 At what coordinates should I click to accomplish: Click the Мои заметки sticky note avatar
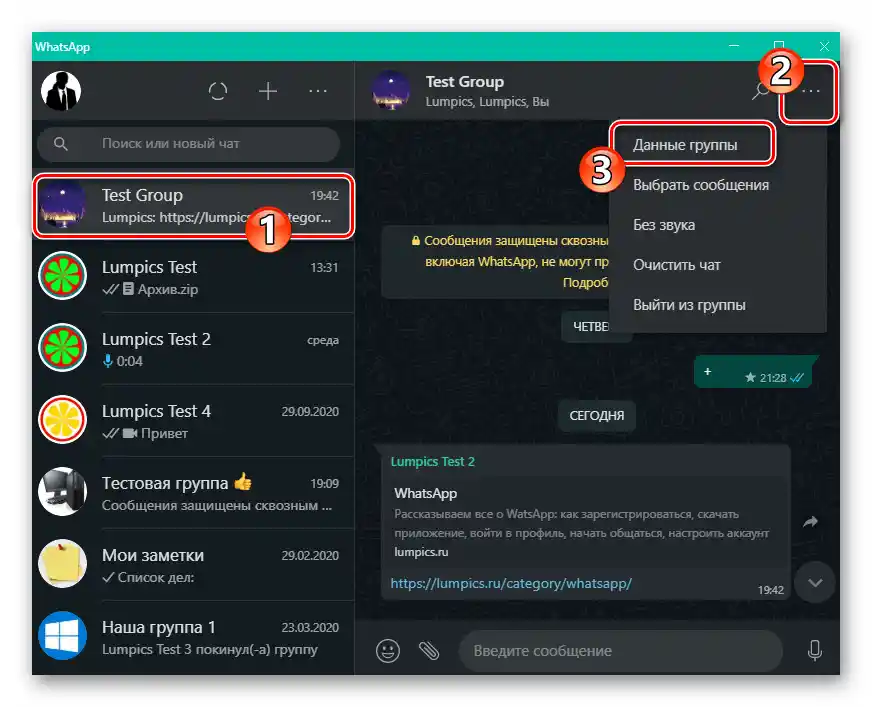point(62,563)
